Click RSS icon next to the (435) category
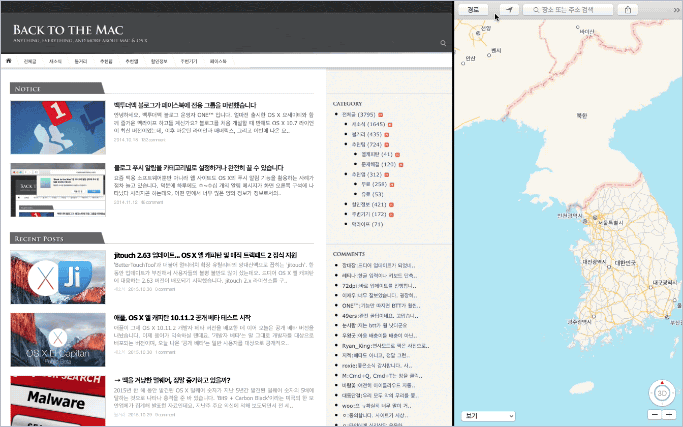 click(386, 135)
